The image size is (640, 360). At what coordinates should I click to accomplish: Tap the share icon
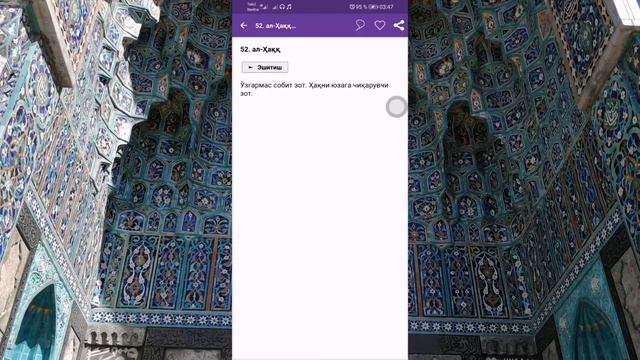click(x=399, y=25)
